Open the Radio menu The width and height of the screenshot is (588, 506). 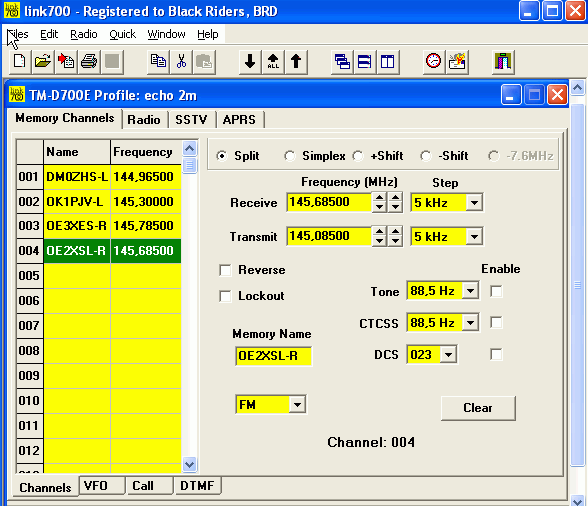coord(84,34)
